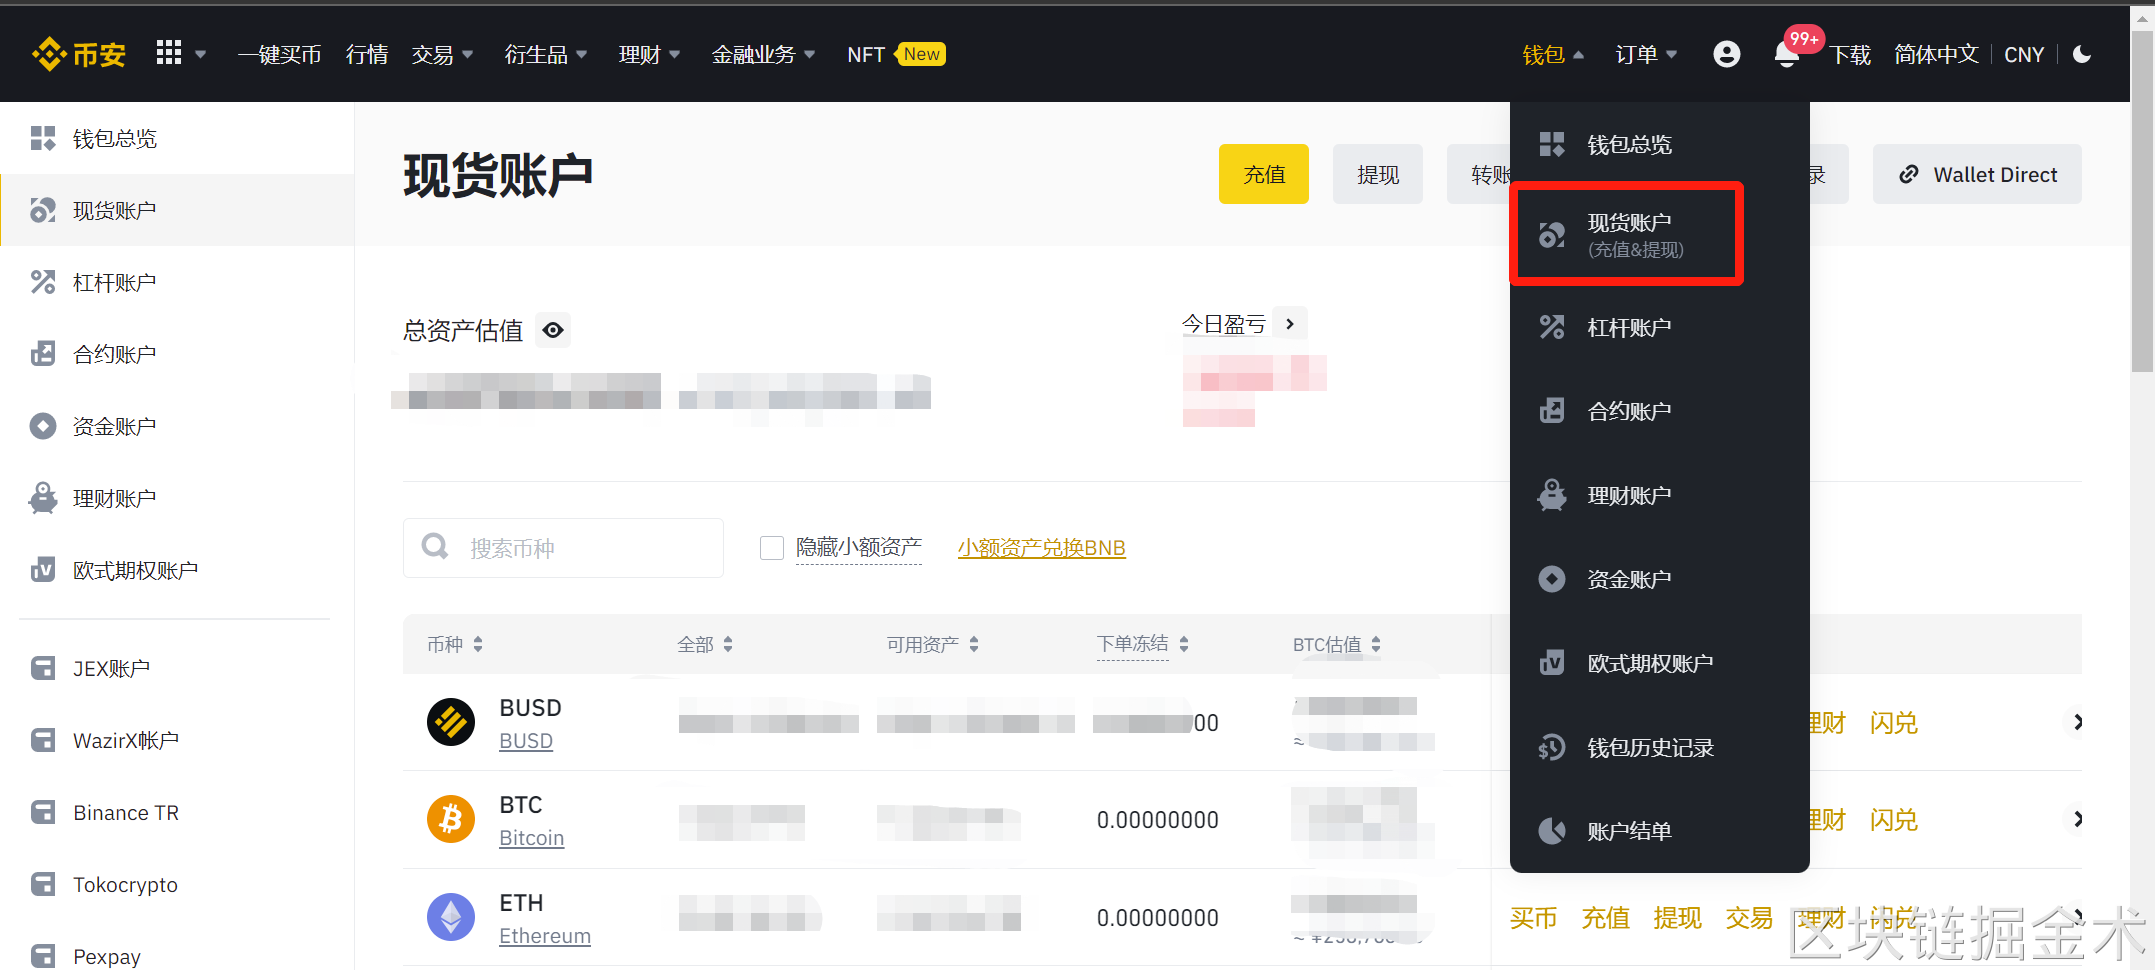Select spot account icon in sidebar
Viewport: 2155px width, 970px height.
click(x=43, y=210)
